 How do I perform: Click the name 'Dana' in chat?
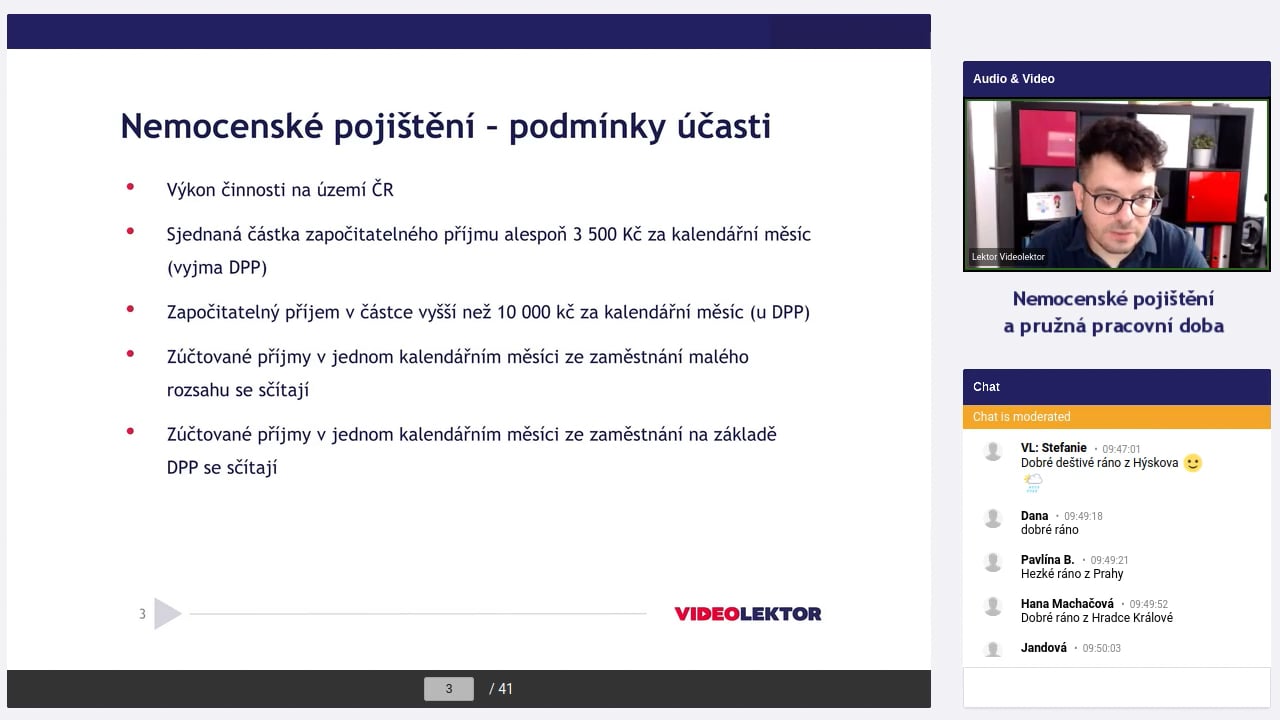[1035, 516]
